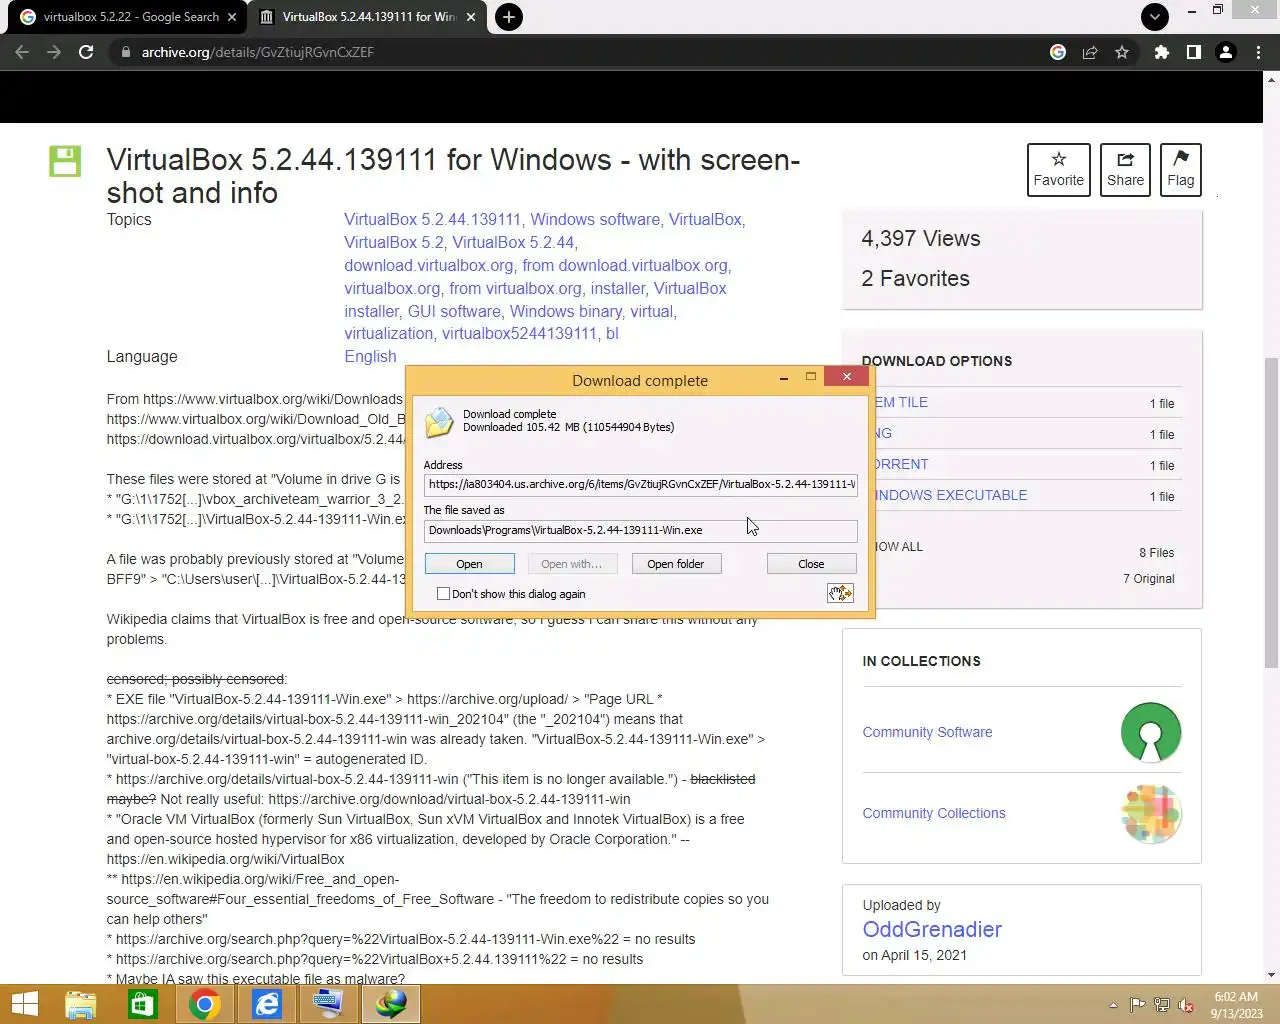Minimize the Download complete dialog
Screen dimensions: 1280x1024
783,378
